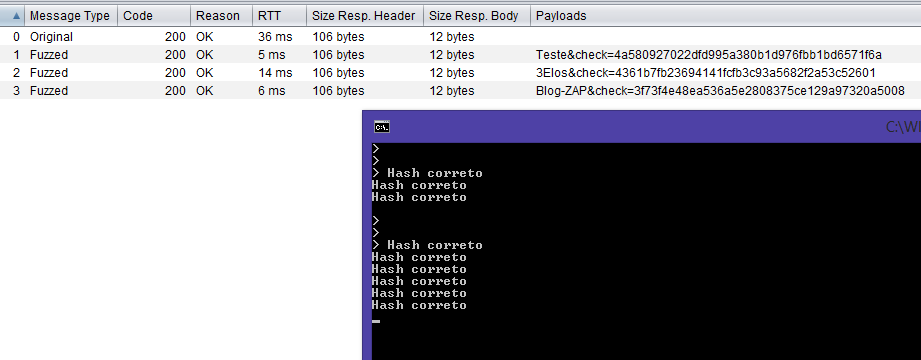Sort by the Reason column header

pyautogui.click(x=221, y=16)
